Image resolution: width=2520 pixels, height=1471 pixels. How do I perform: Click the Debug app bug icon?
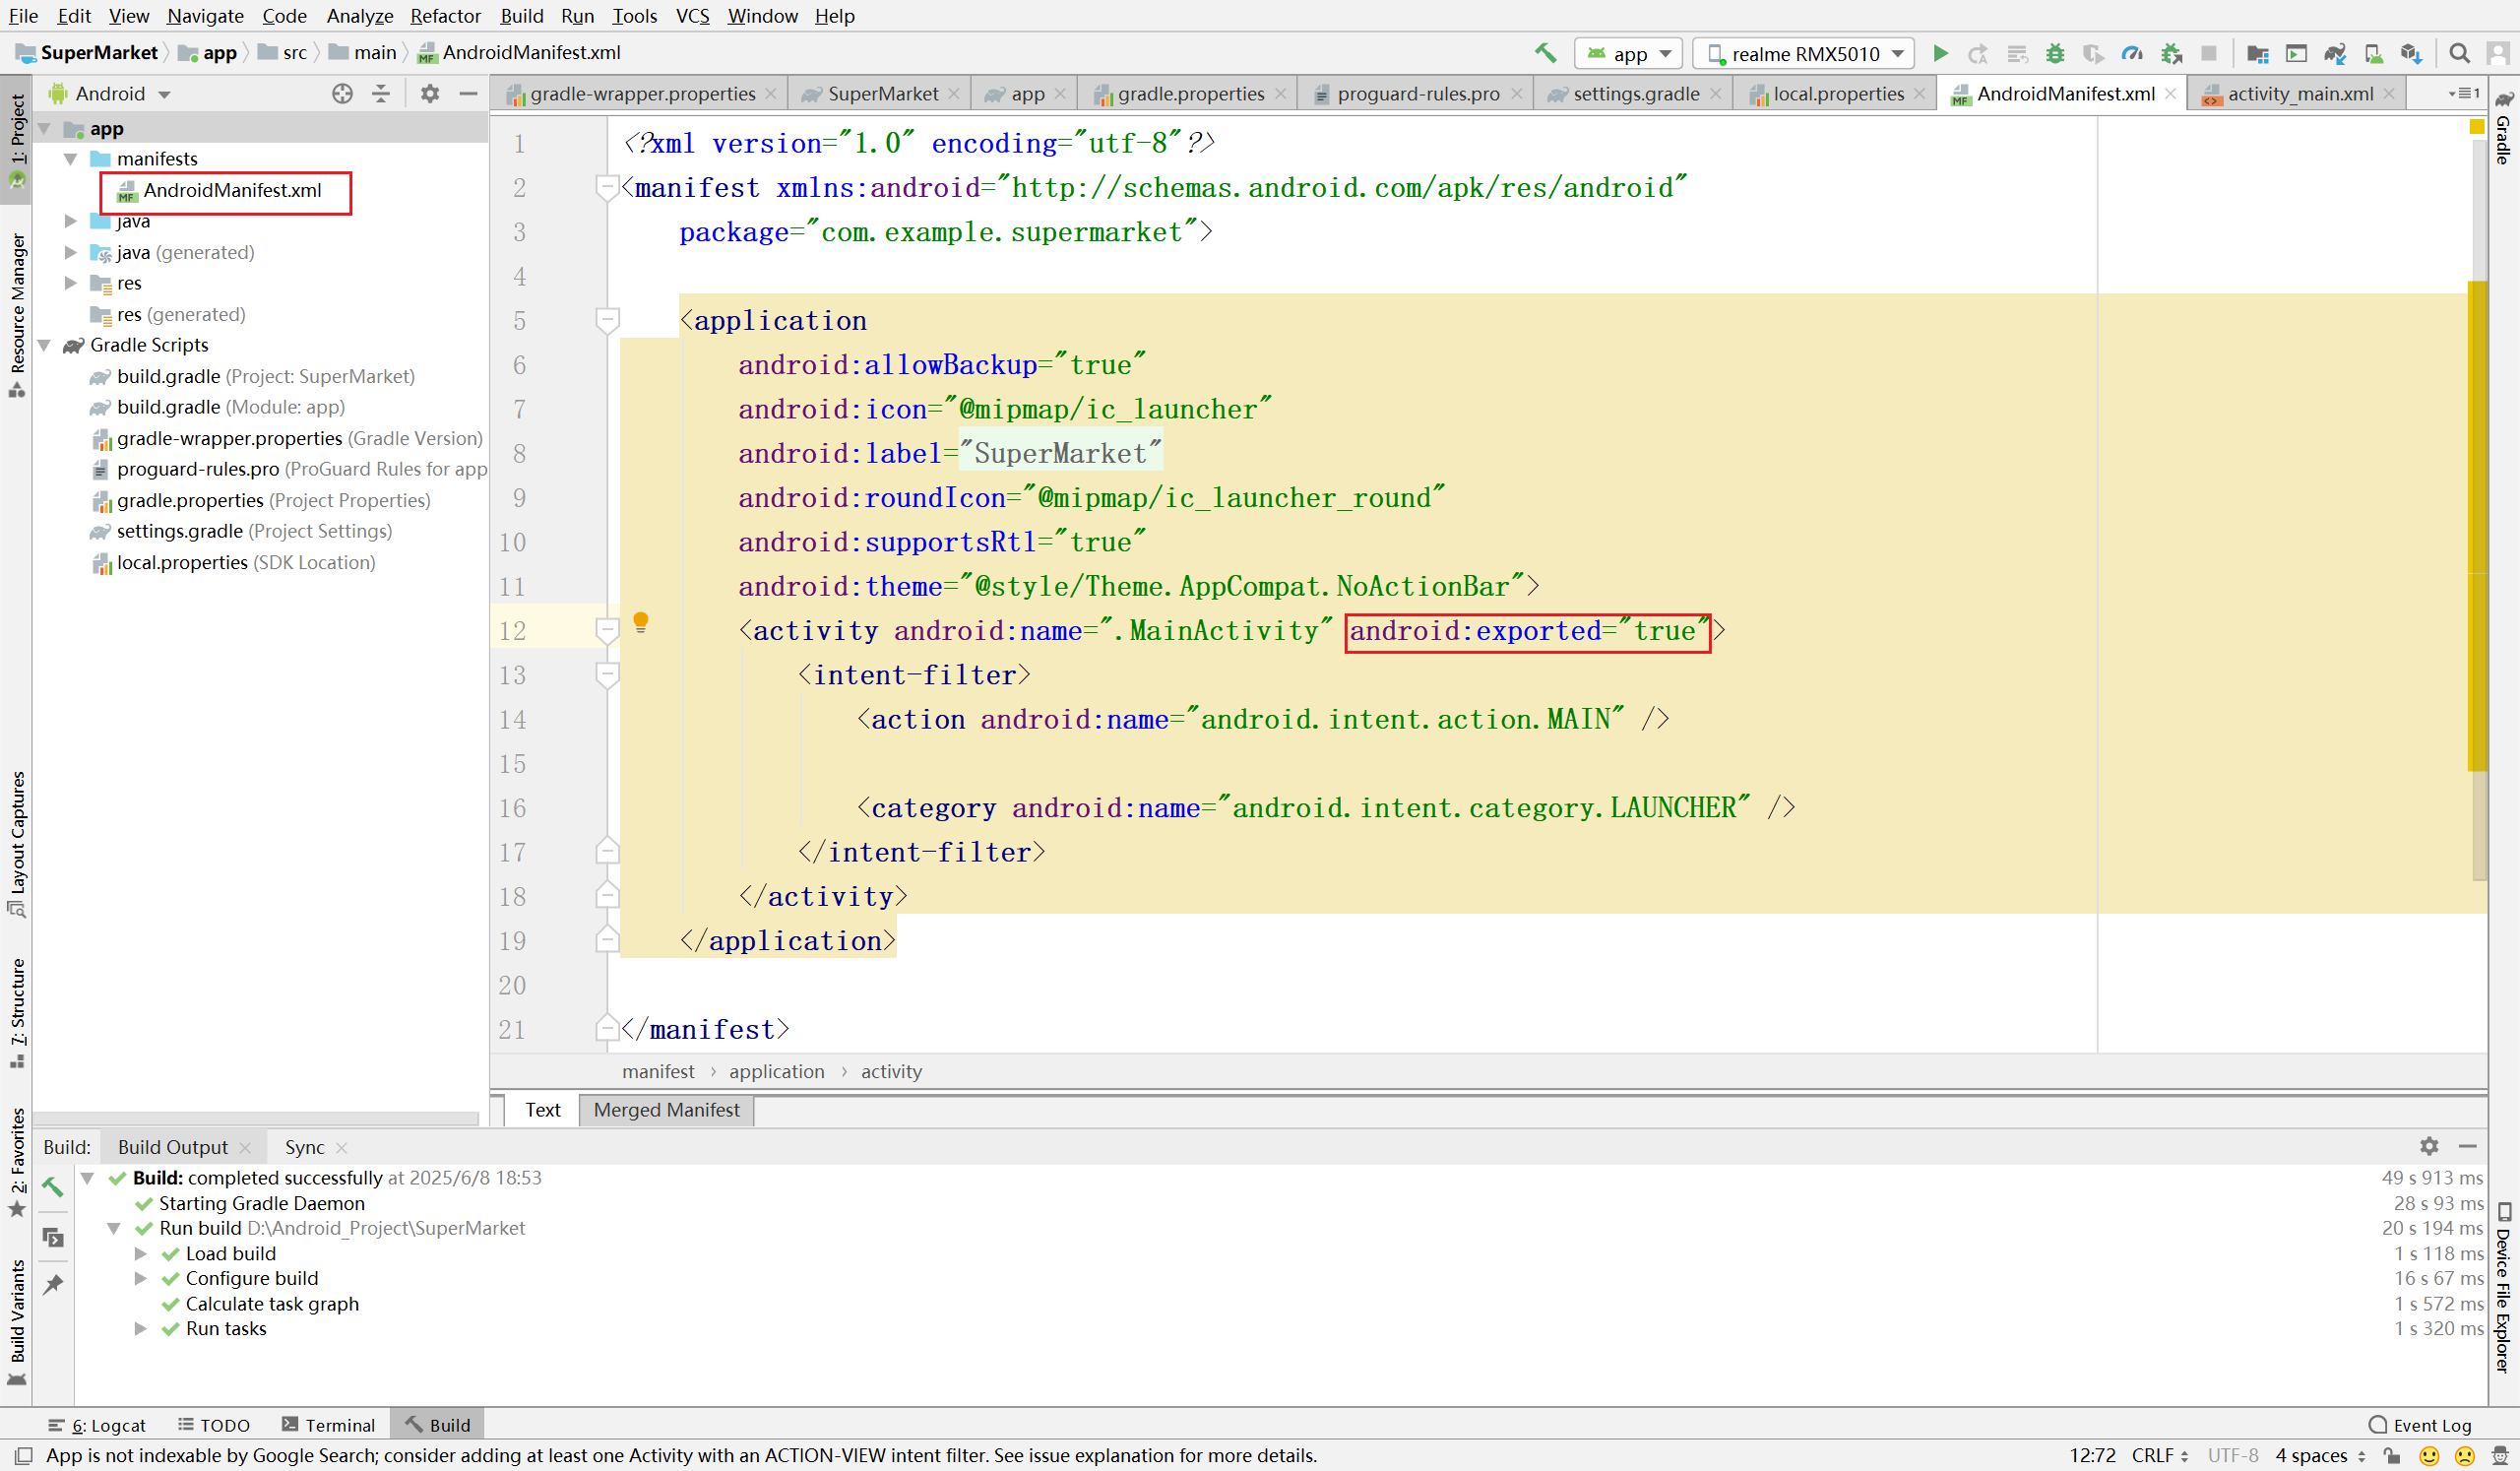pos(2054,53)
